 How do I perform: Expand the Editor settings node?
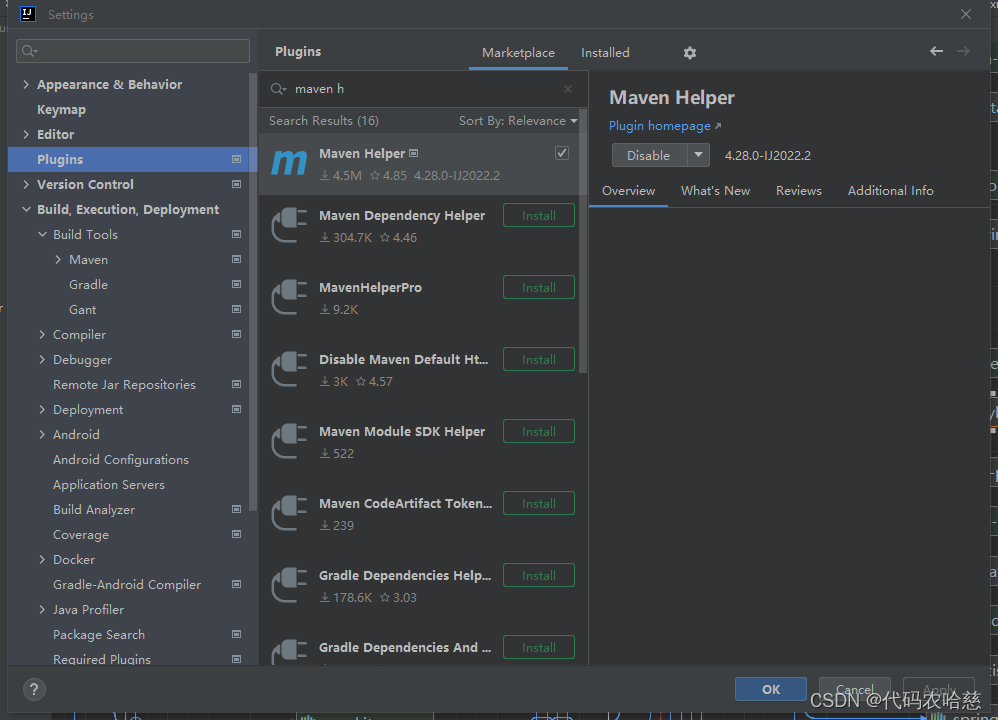(25, 134)
